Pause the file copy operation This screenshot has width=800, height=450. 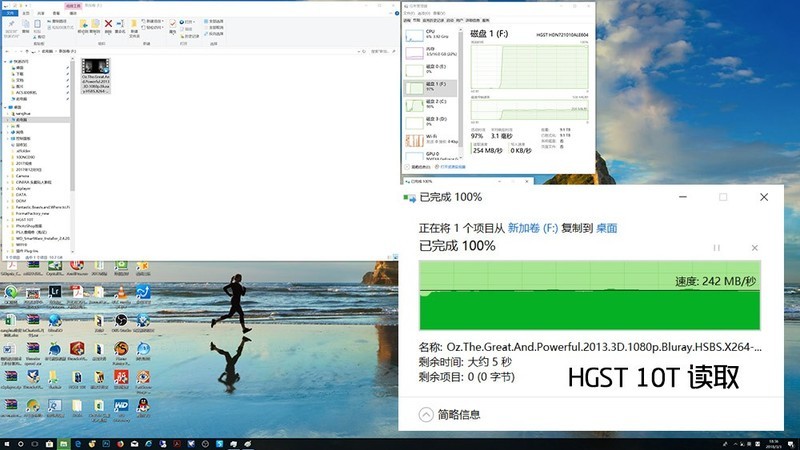(x=716, y=248)
